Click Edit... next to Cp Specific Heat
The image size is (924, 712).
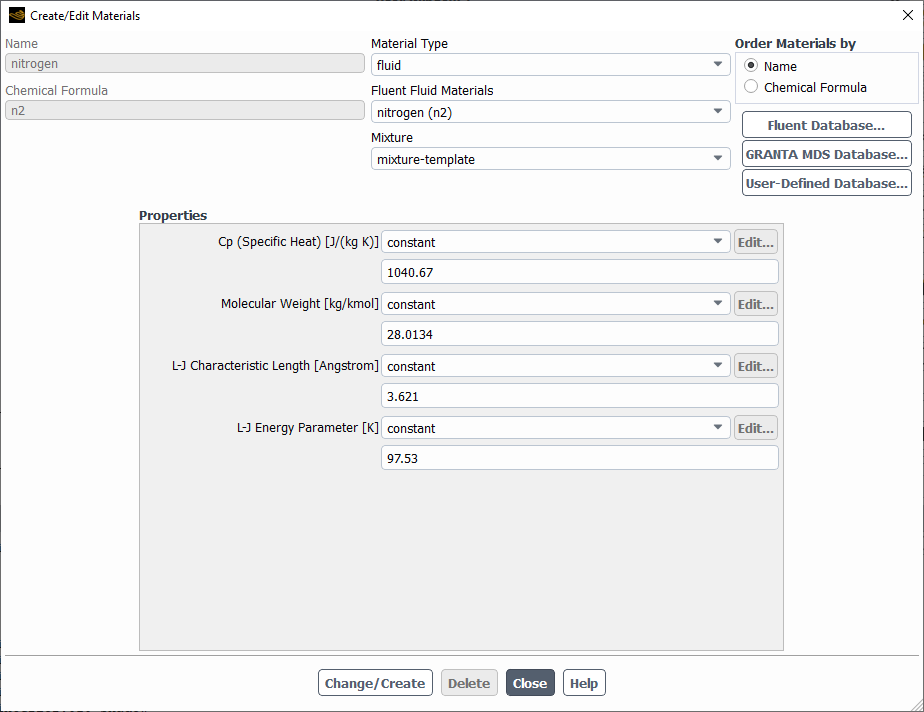pos(755,242)
